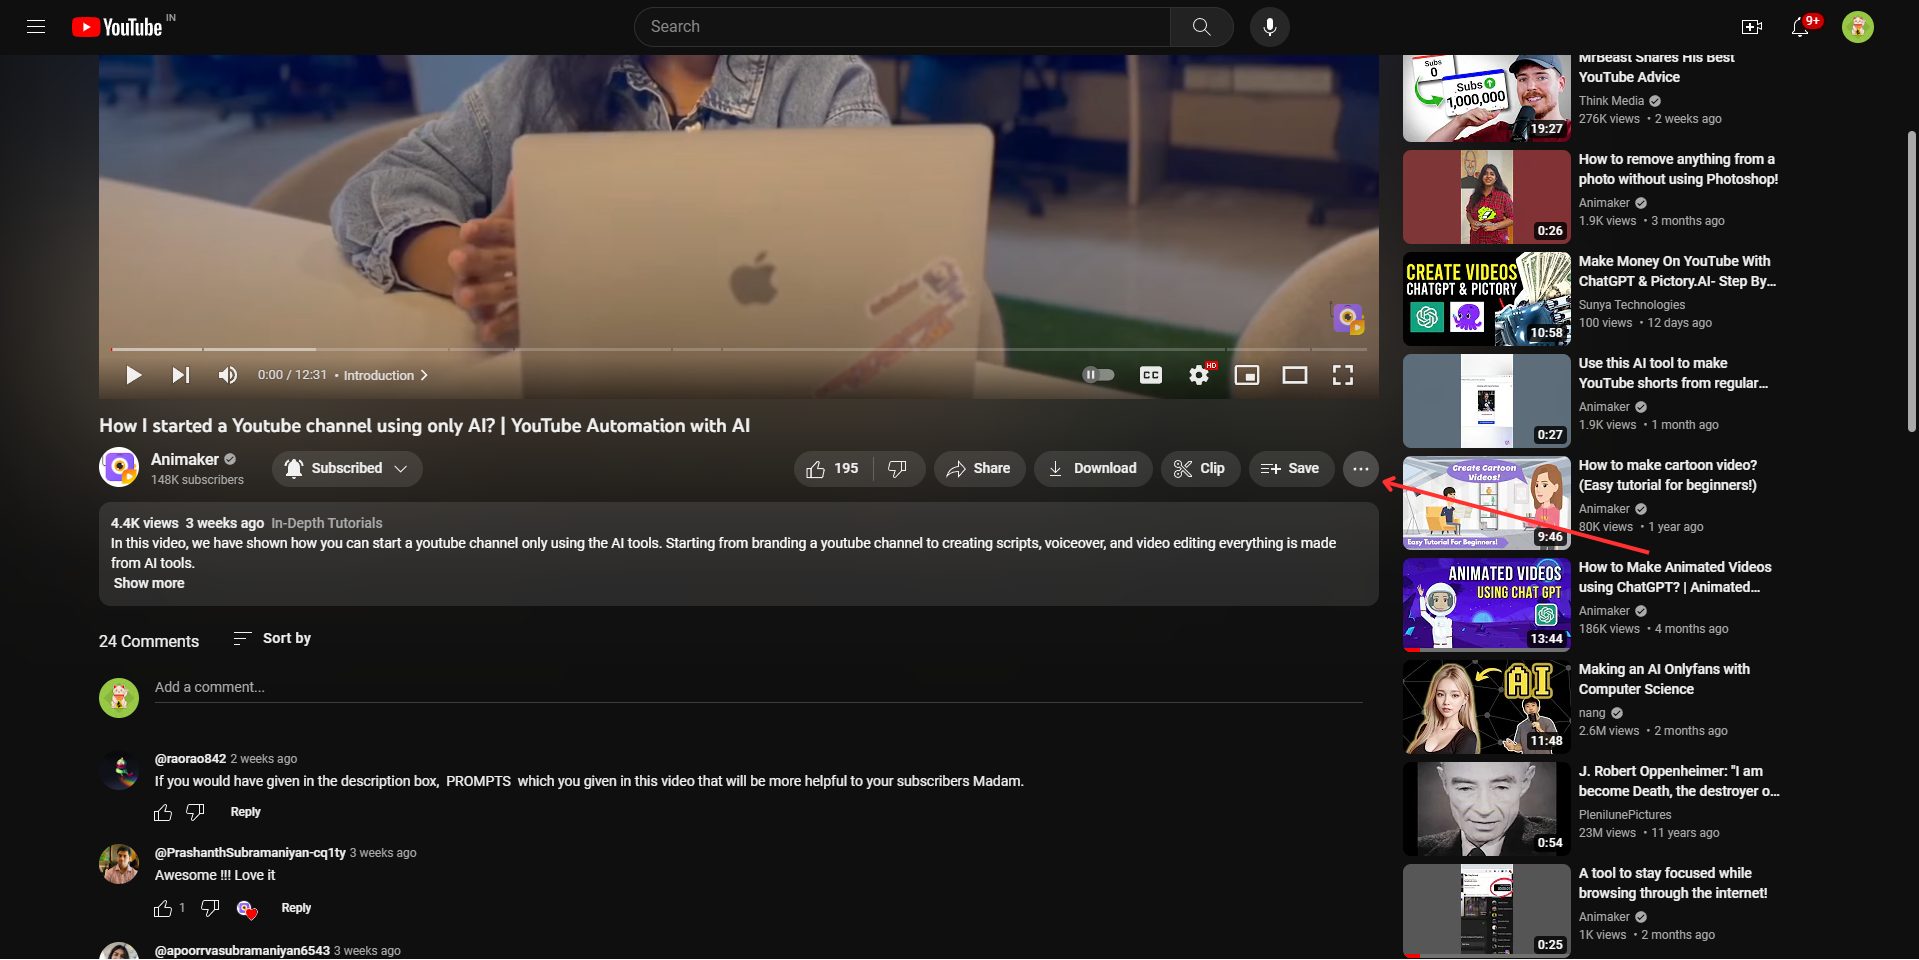
Task: Switch to theater mode
Action: pyautogui.click(x=1295, y=375)
